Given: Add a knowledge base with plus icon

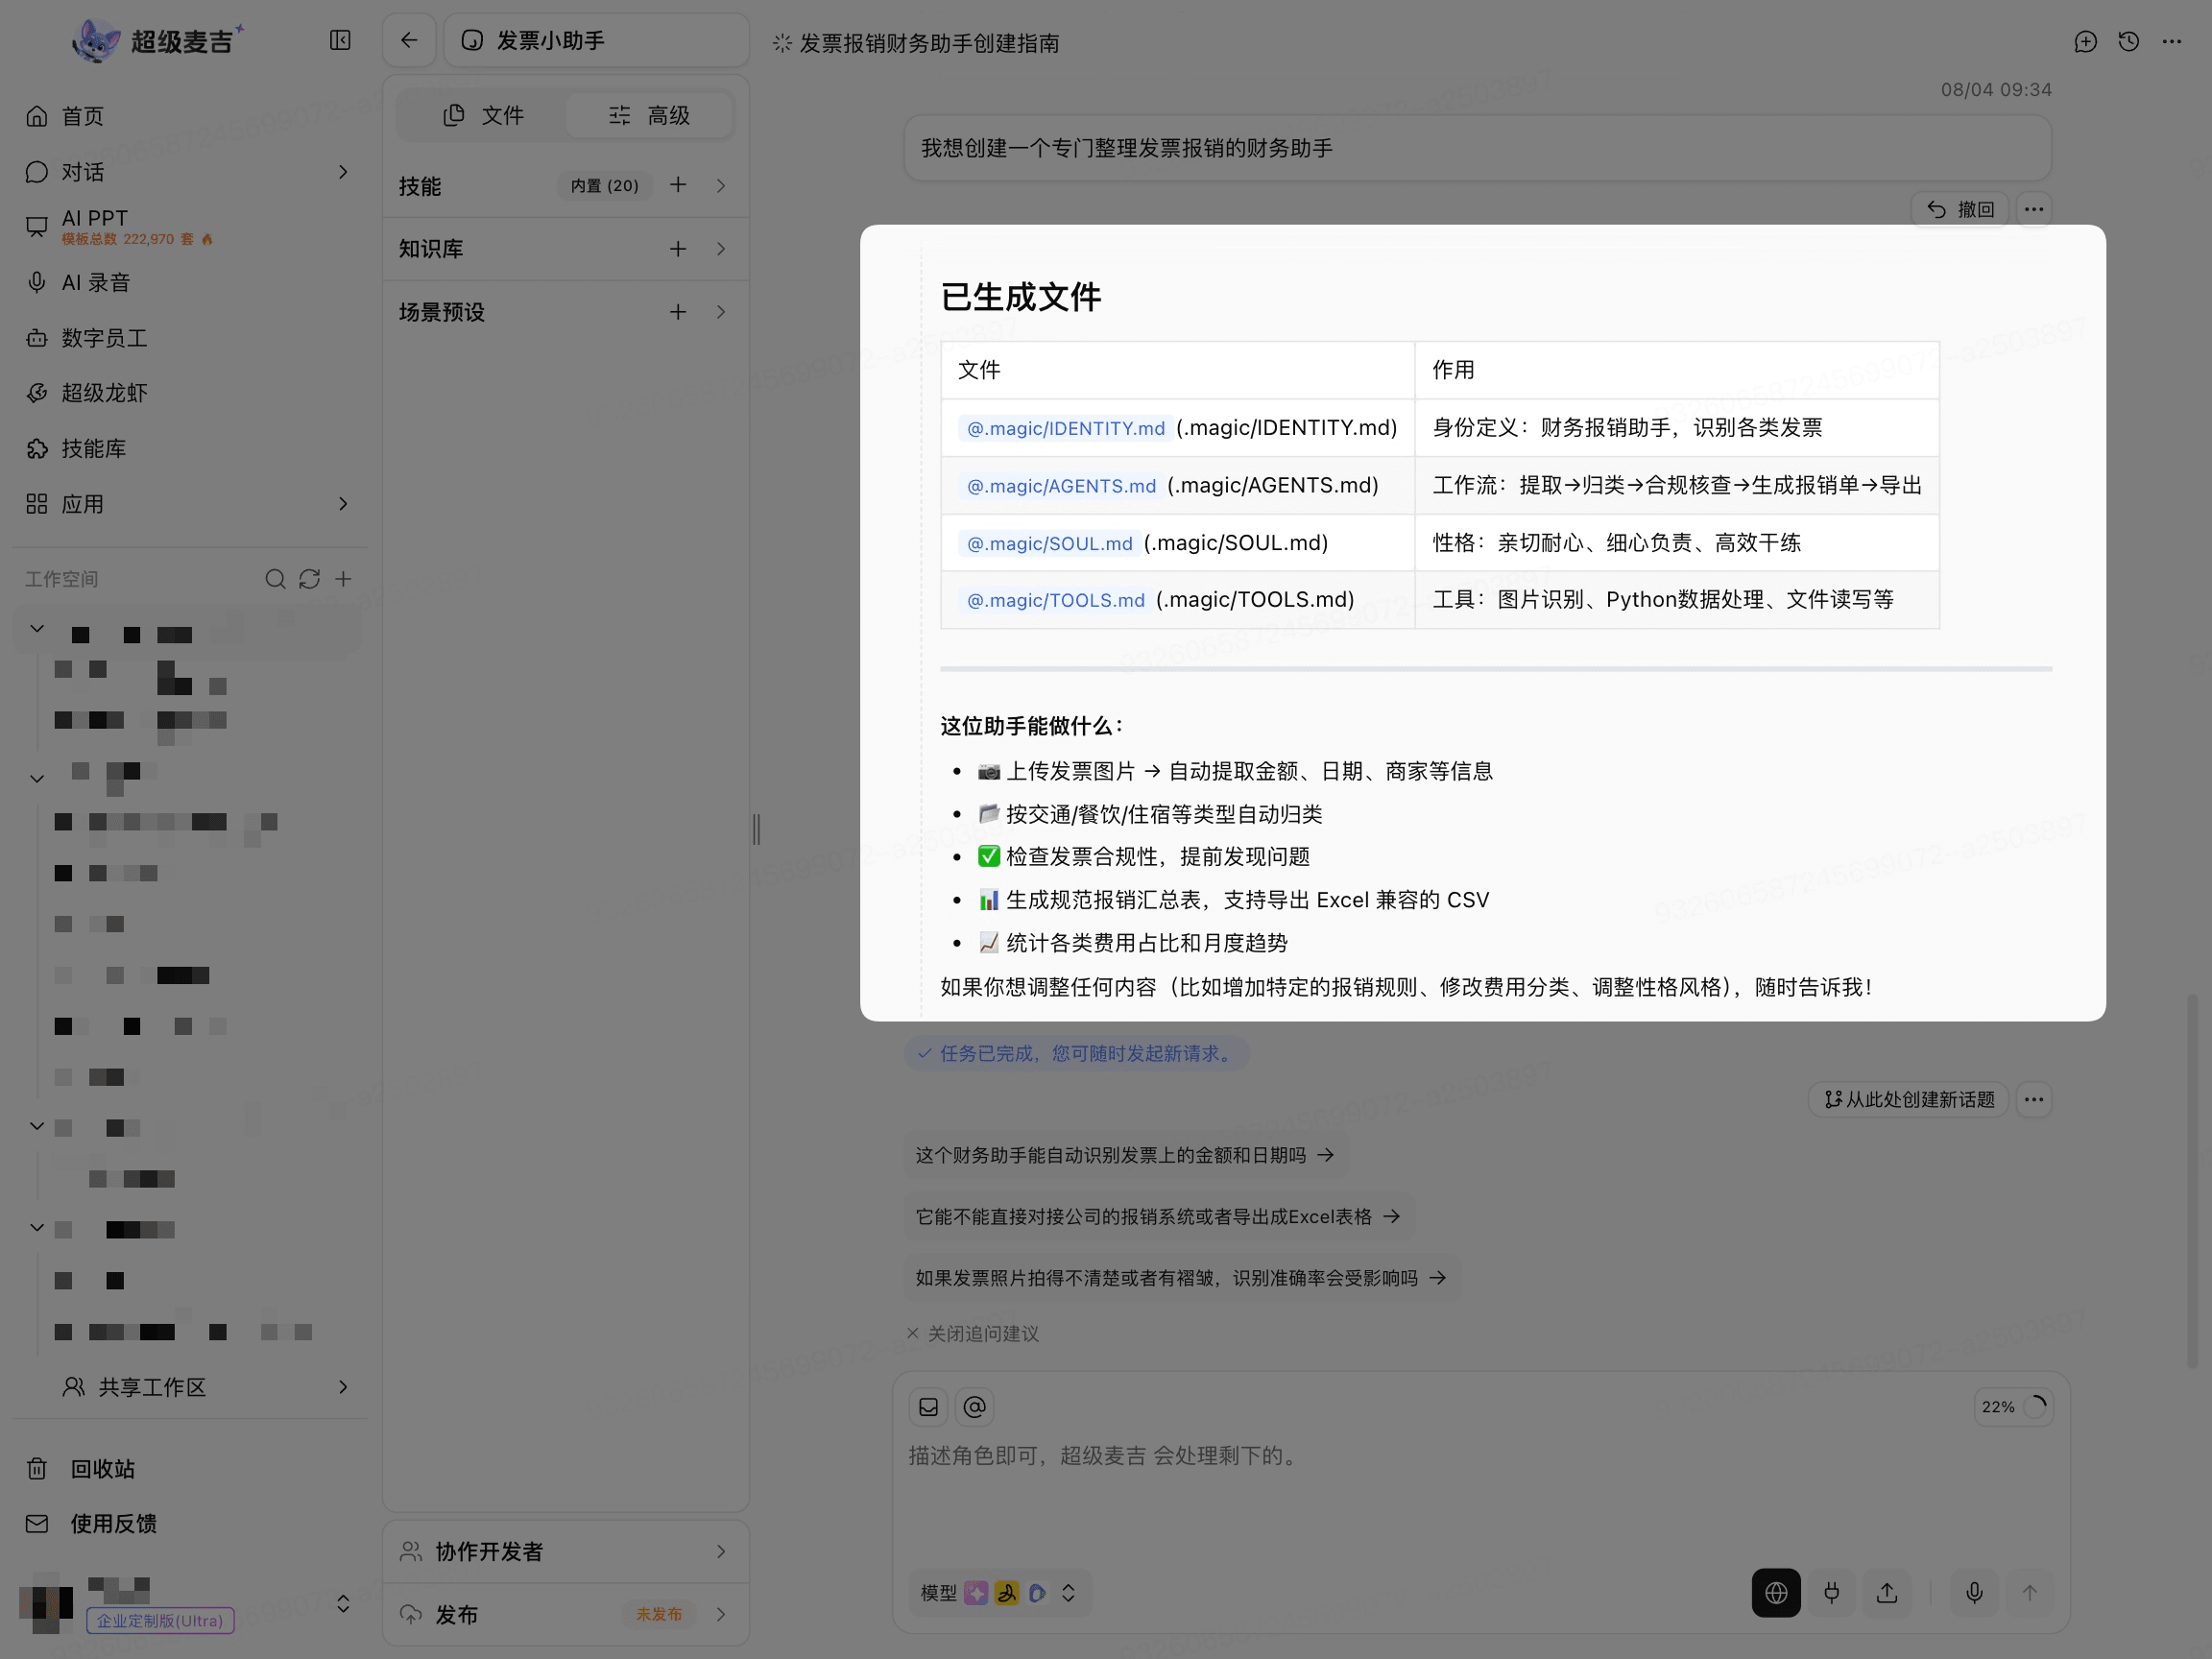Looking at the screenshot, I should [678, 248].
